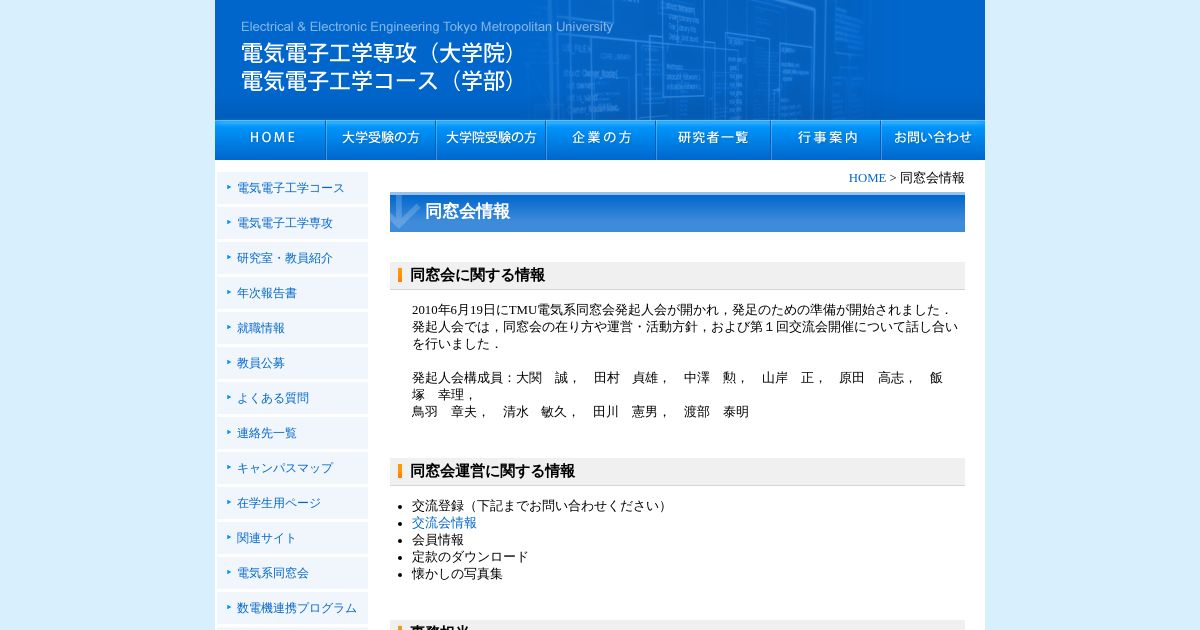Viewport: 1200px width, 630px height.
Task: View キャンパスマップ from the sidebar
Action: pyautogui.click(x=292, y=468)
